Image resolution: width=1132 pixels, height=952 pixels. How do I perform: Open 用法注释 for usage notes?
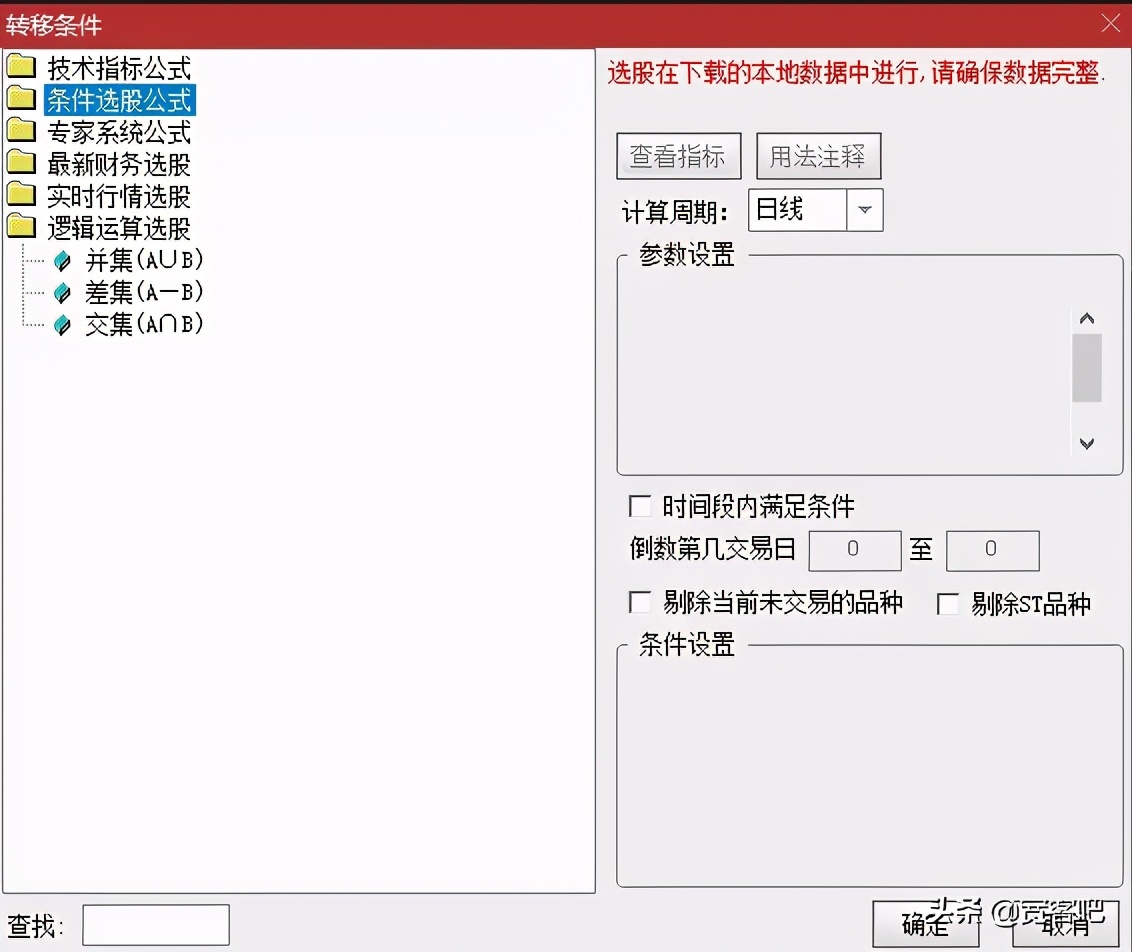click(818, 156)
